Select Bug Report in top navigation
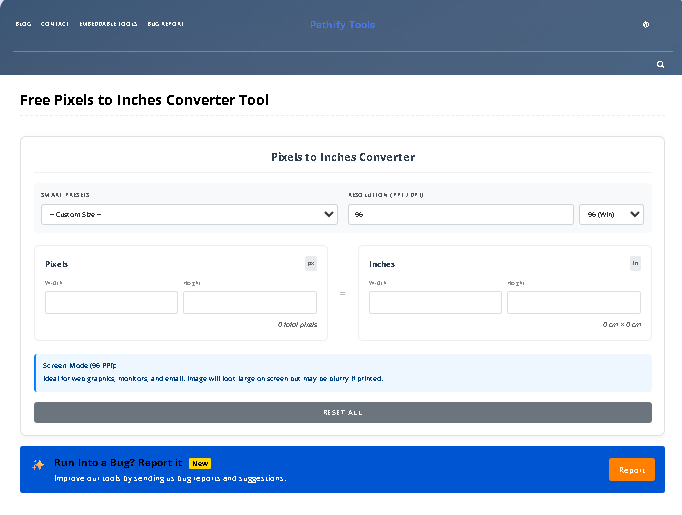 [165, 24]
